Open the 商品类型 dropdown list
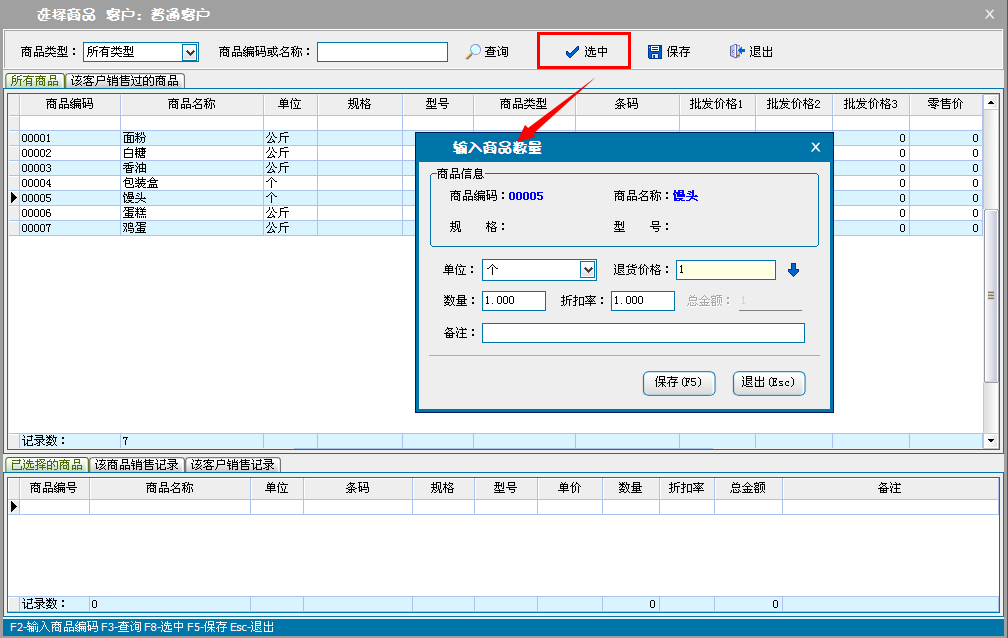Screen dimensions: 1008x638 click(190, 52)
